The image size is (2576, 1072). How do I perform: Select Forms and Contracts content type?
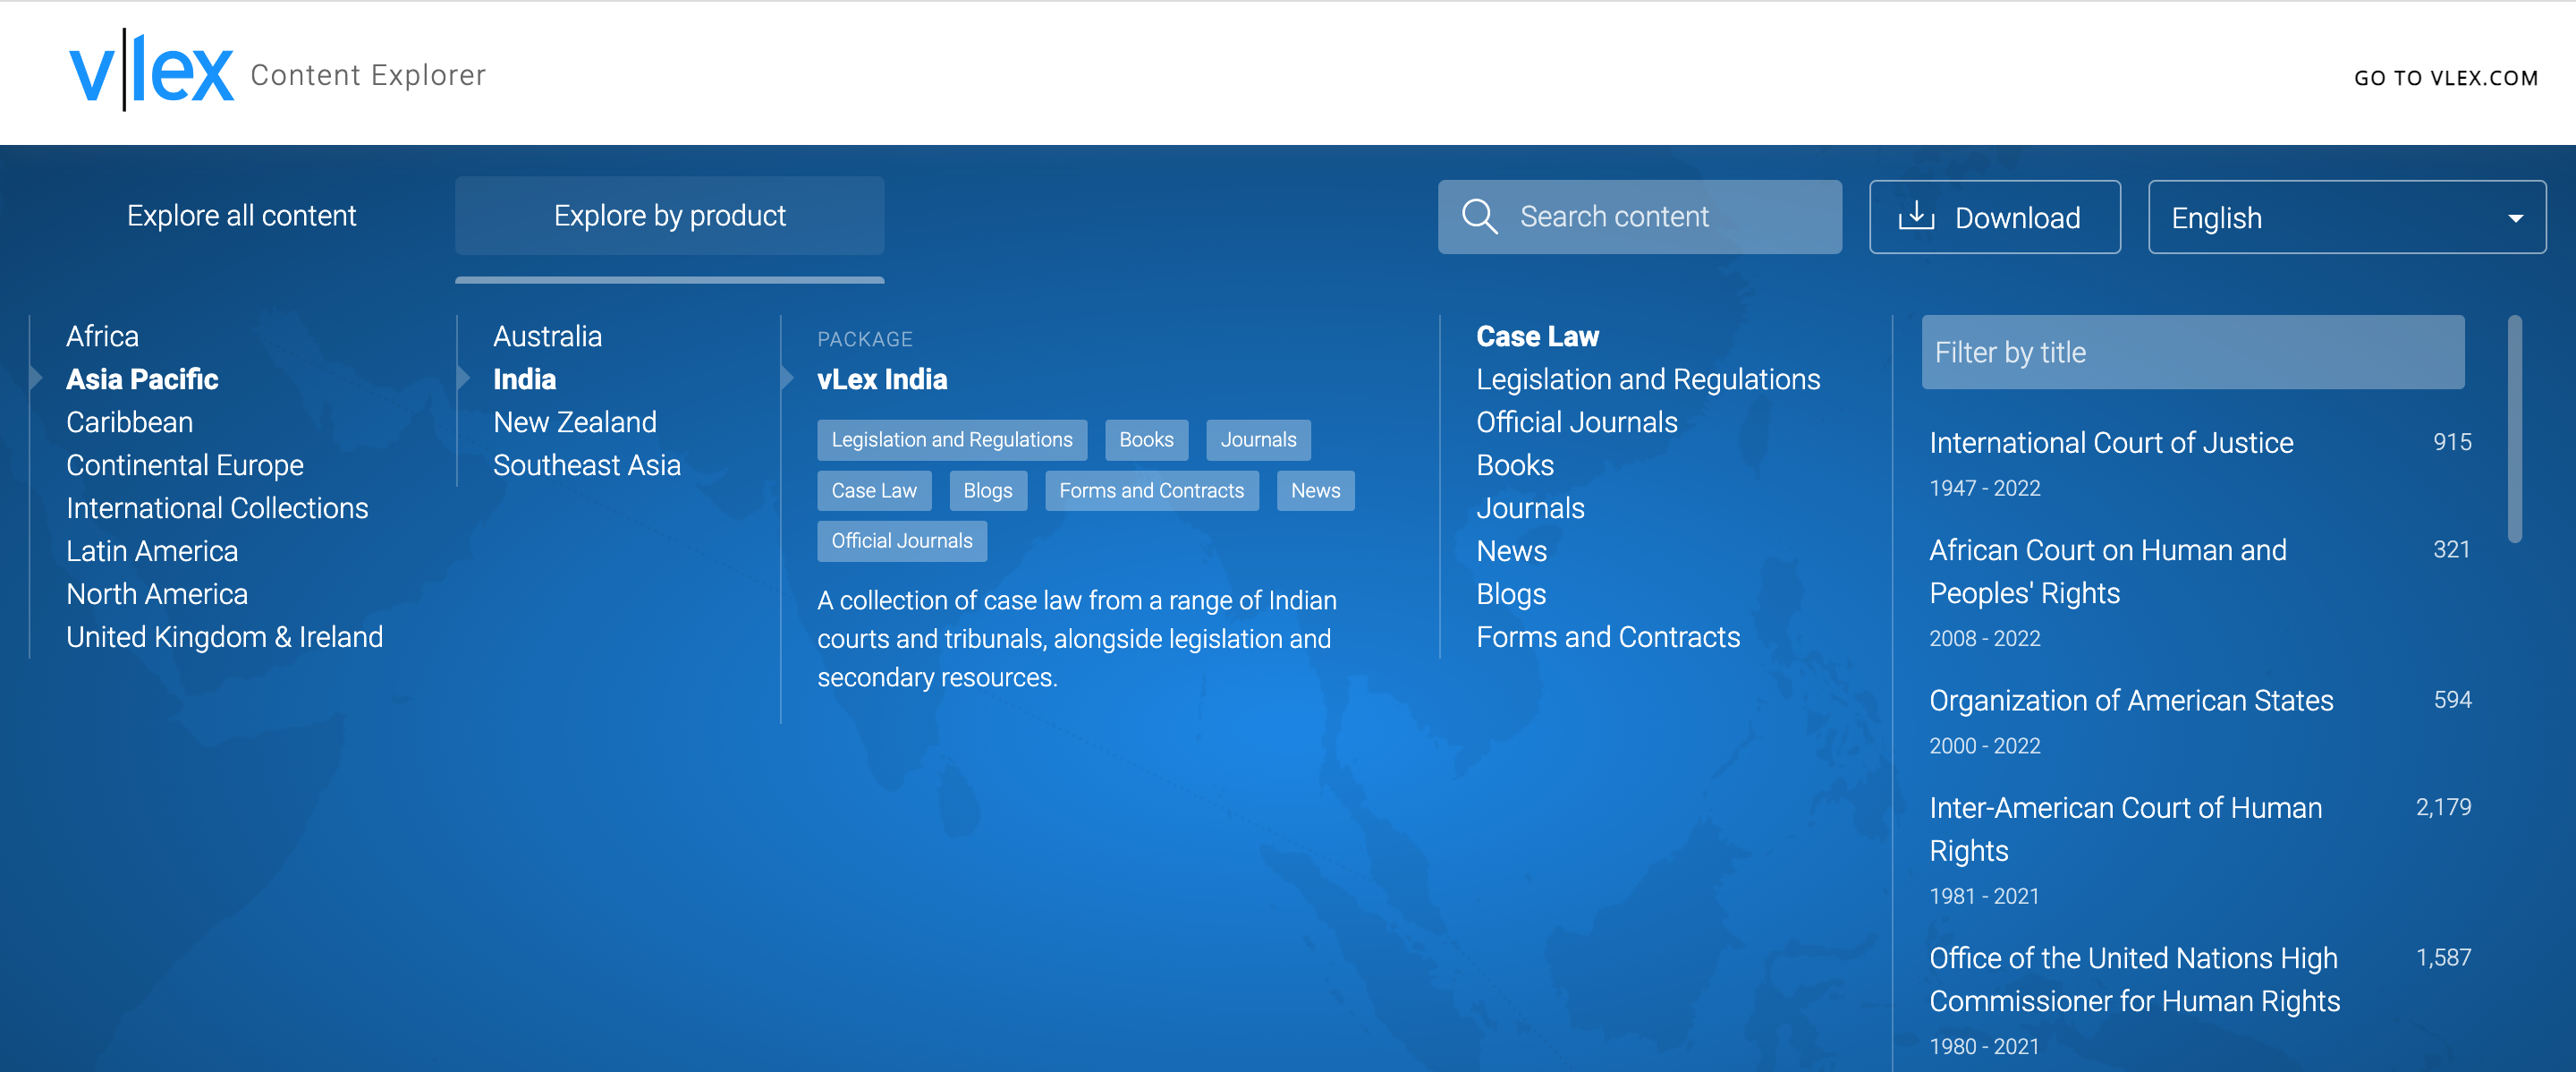click(1607, 637)
